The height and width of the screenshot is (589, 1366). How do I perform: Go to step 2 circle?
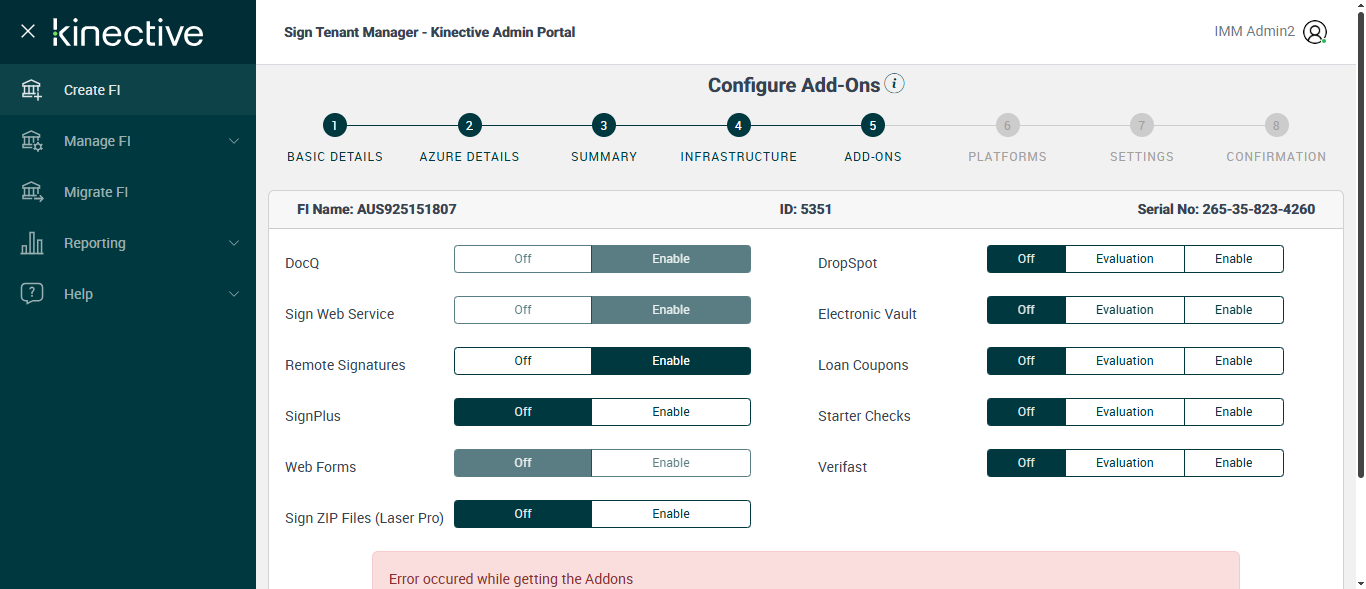(469, 125)
